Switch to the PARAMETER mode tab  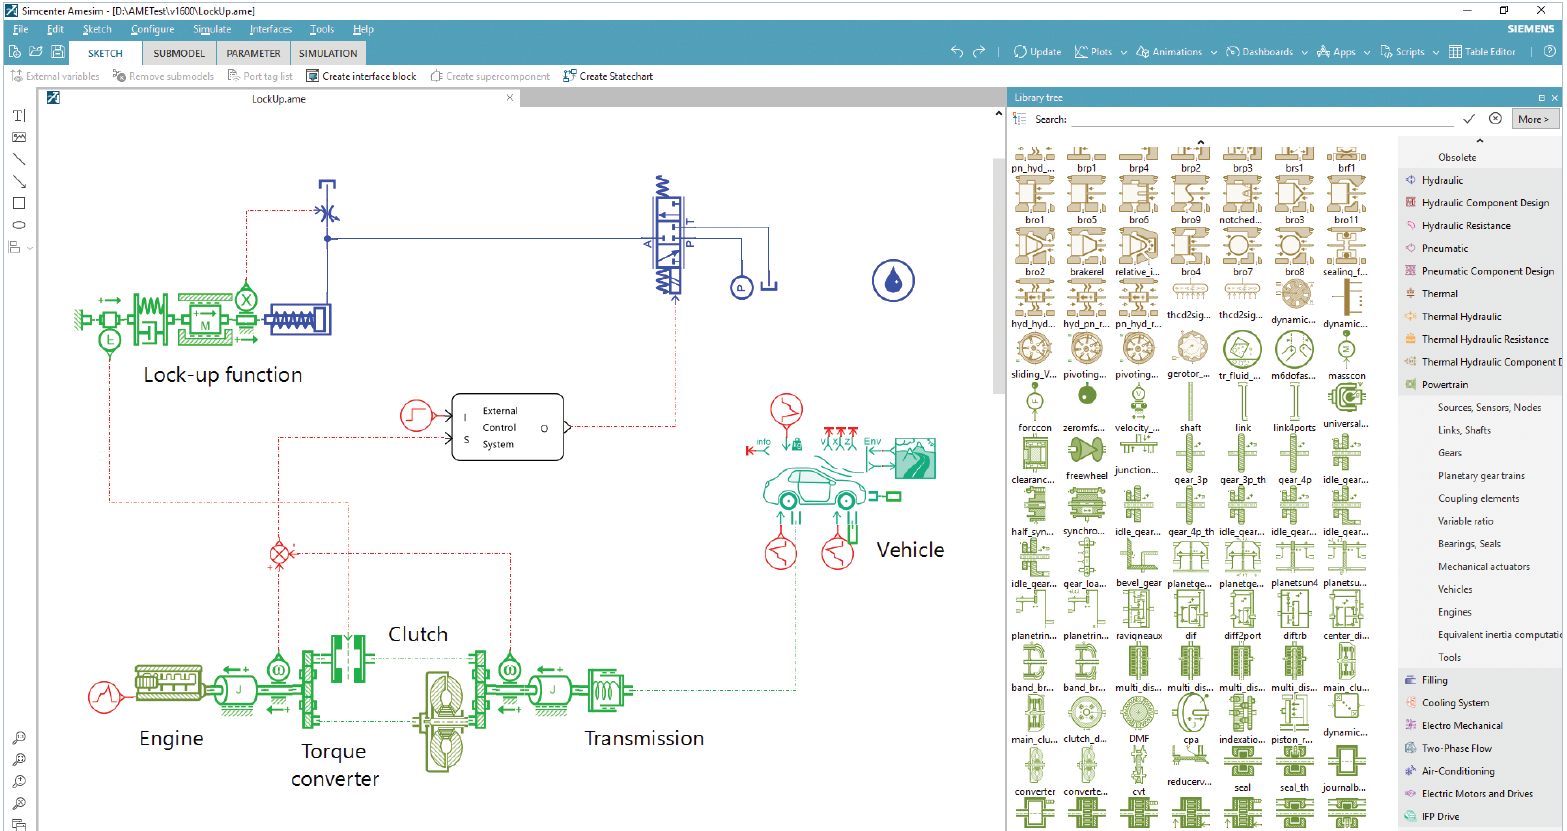pyautogui.click(x=253, y=53)
